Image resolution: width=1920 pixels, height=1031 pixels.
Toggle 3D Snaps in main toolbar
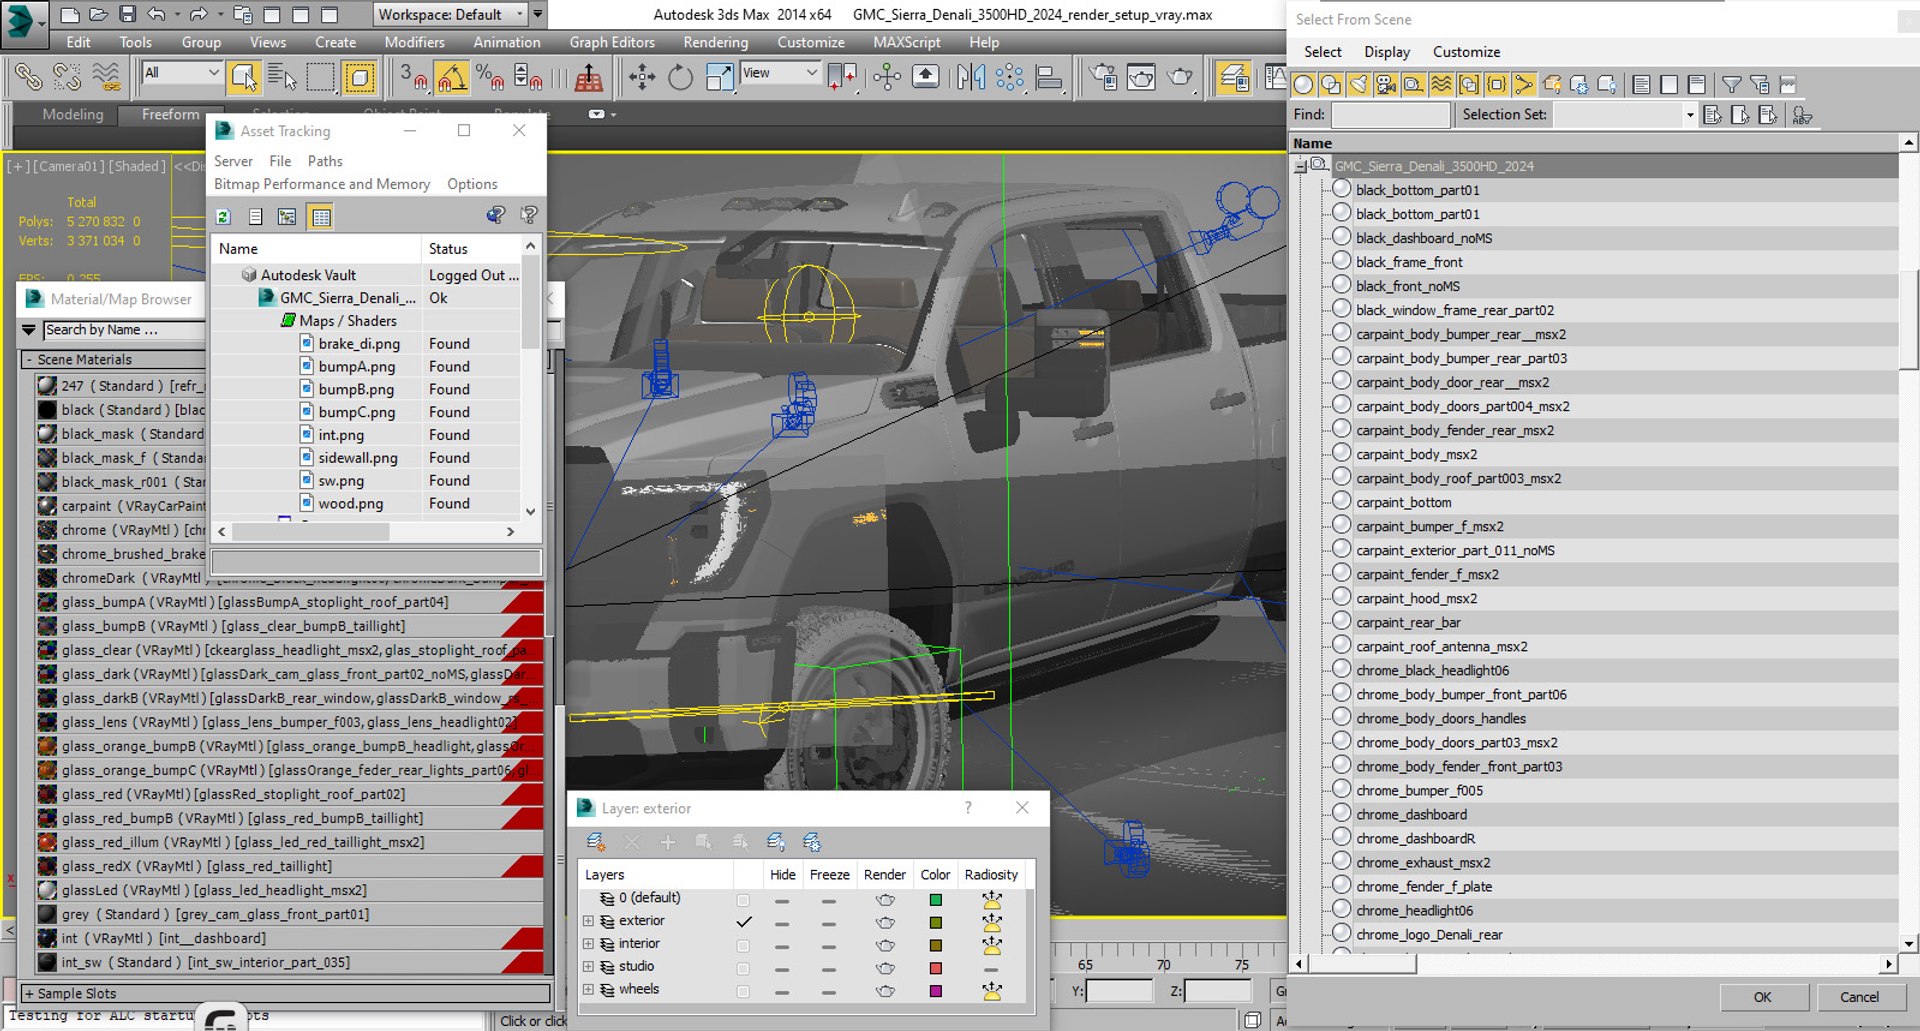pyautogui.click(x=413, y=77)
